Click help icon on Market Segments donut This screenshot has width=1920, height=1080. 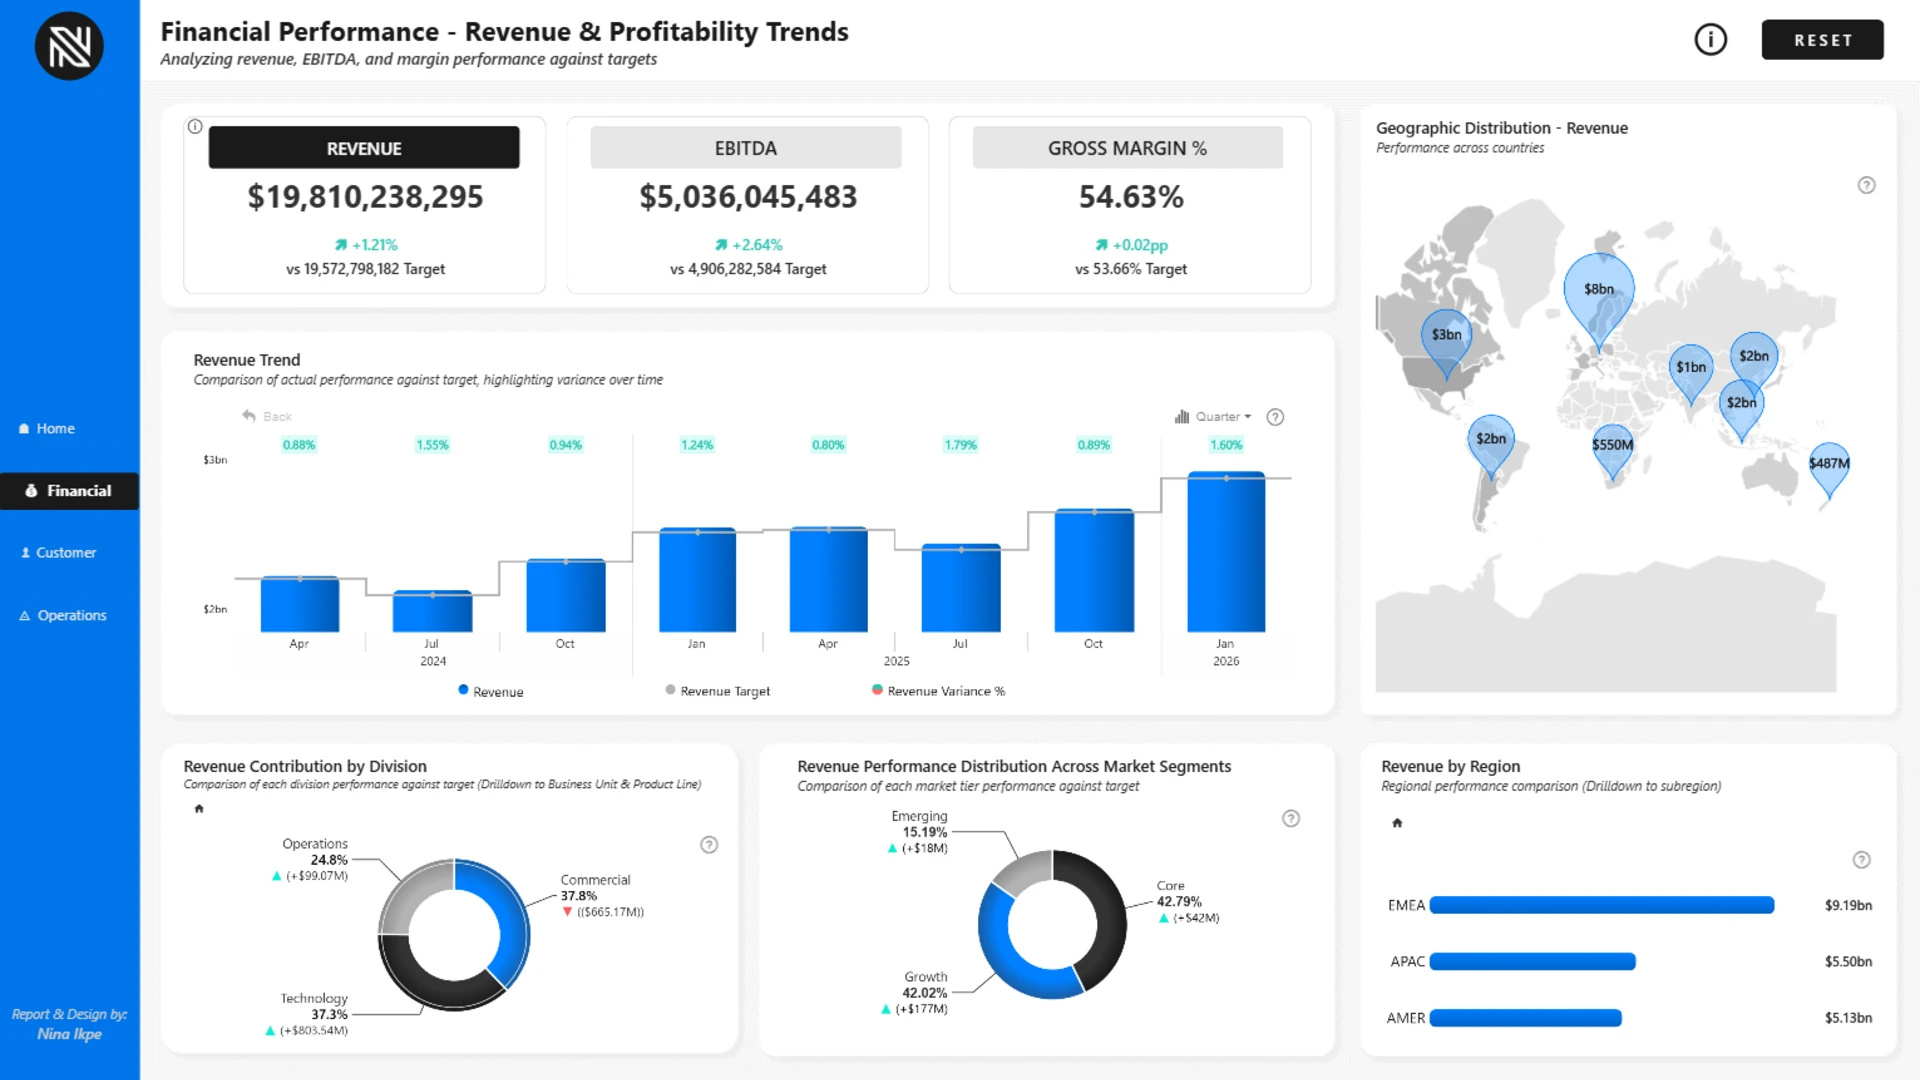pos(1291,818)
